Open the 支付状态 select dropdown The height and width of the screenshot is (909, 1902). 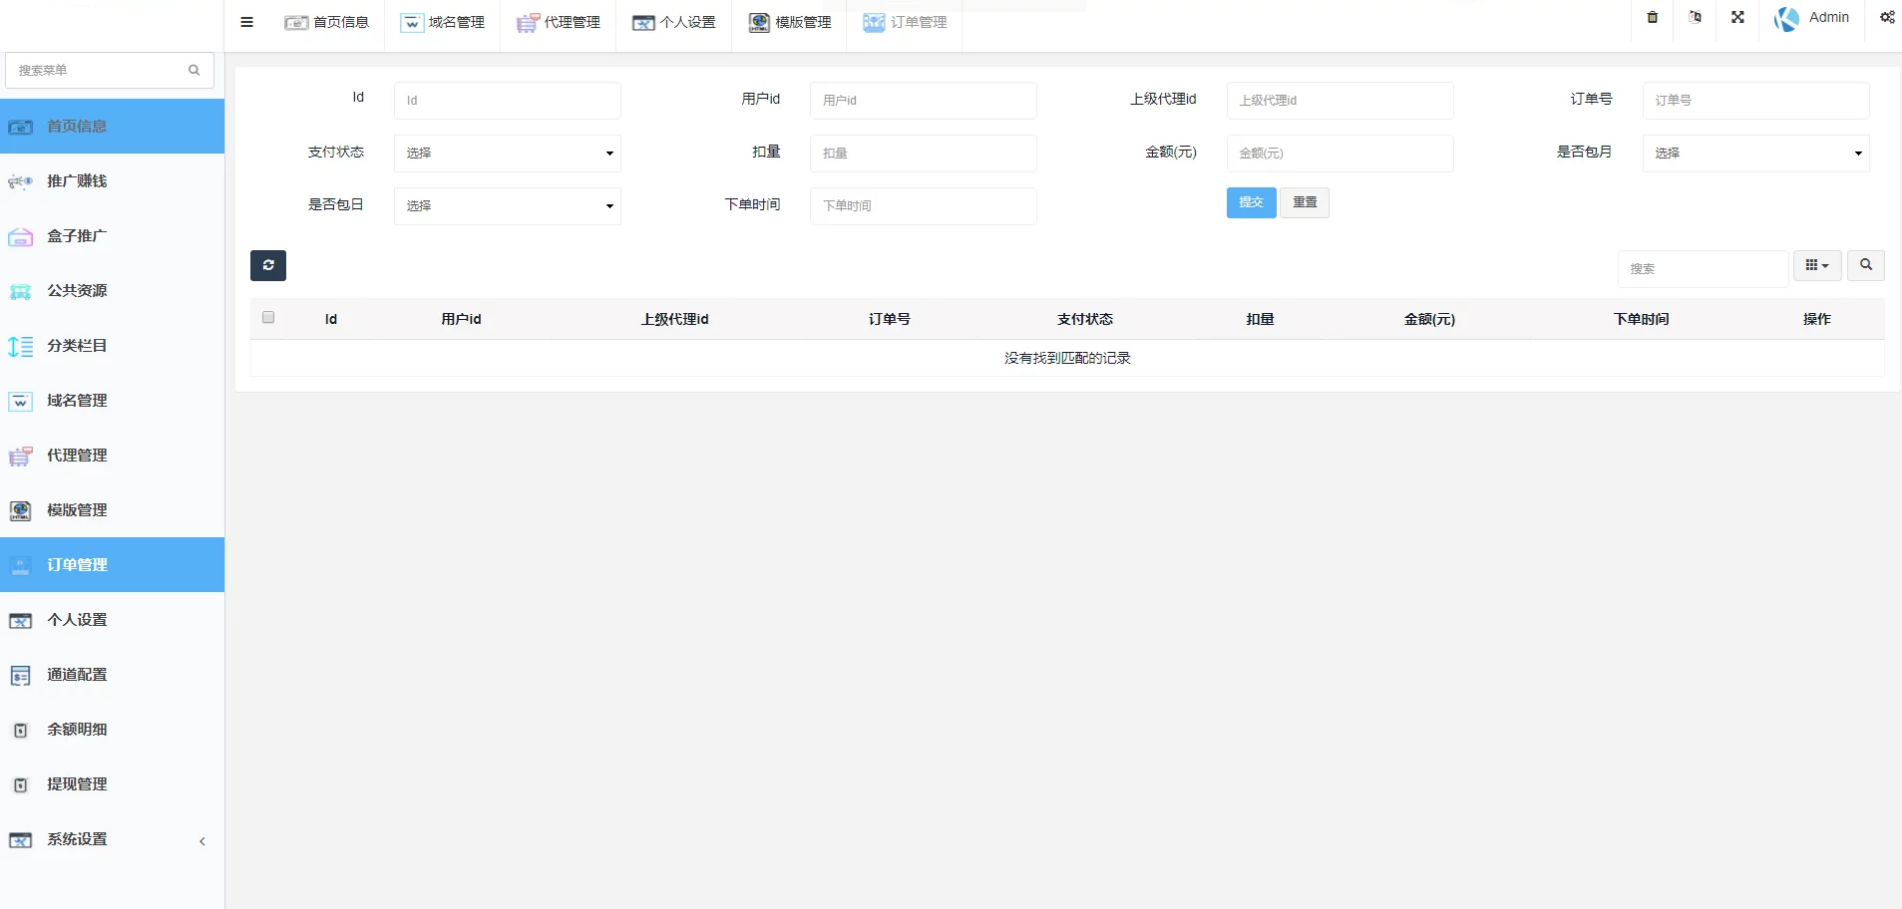(x=507, y=153)
